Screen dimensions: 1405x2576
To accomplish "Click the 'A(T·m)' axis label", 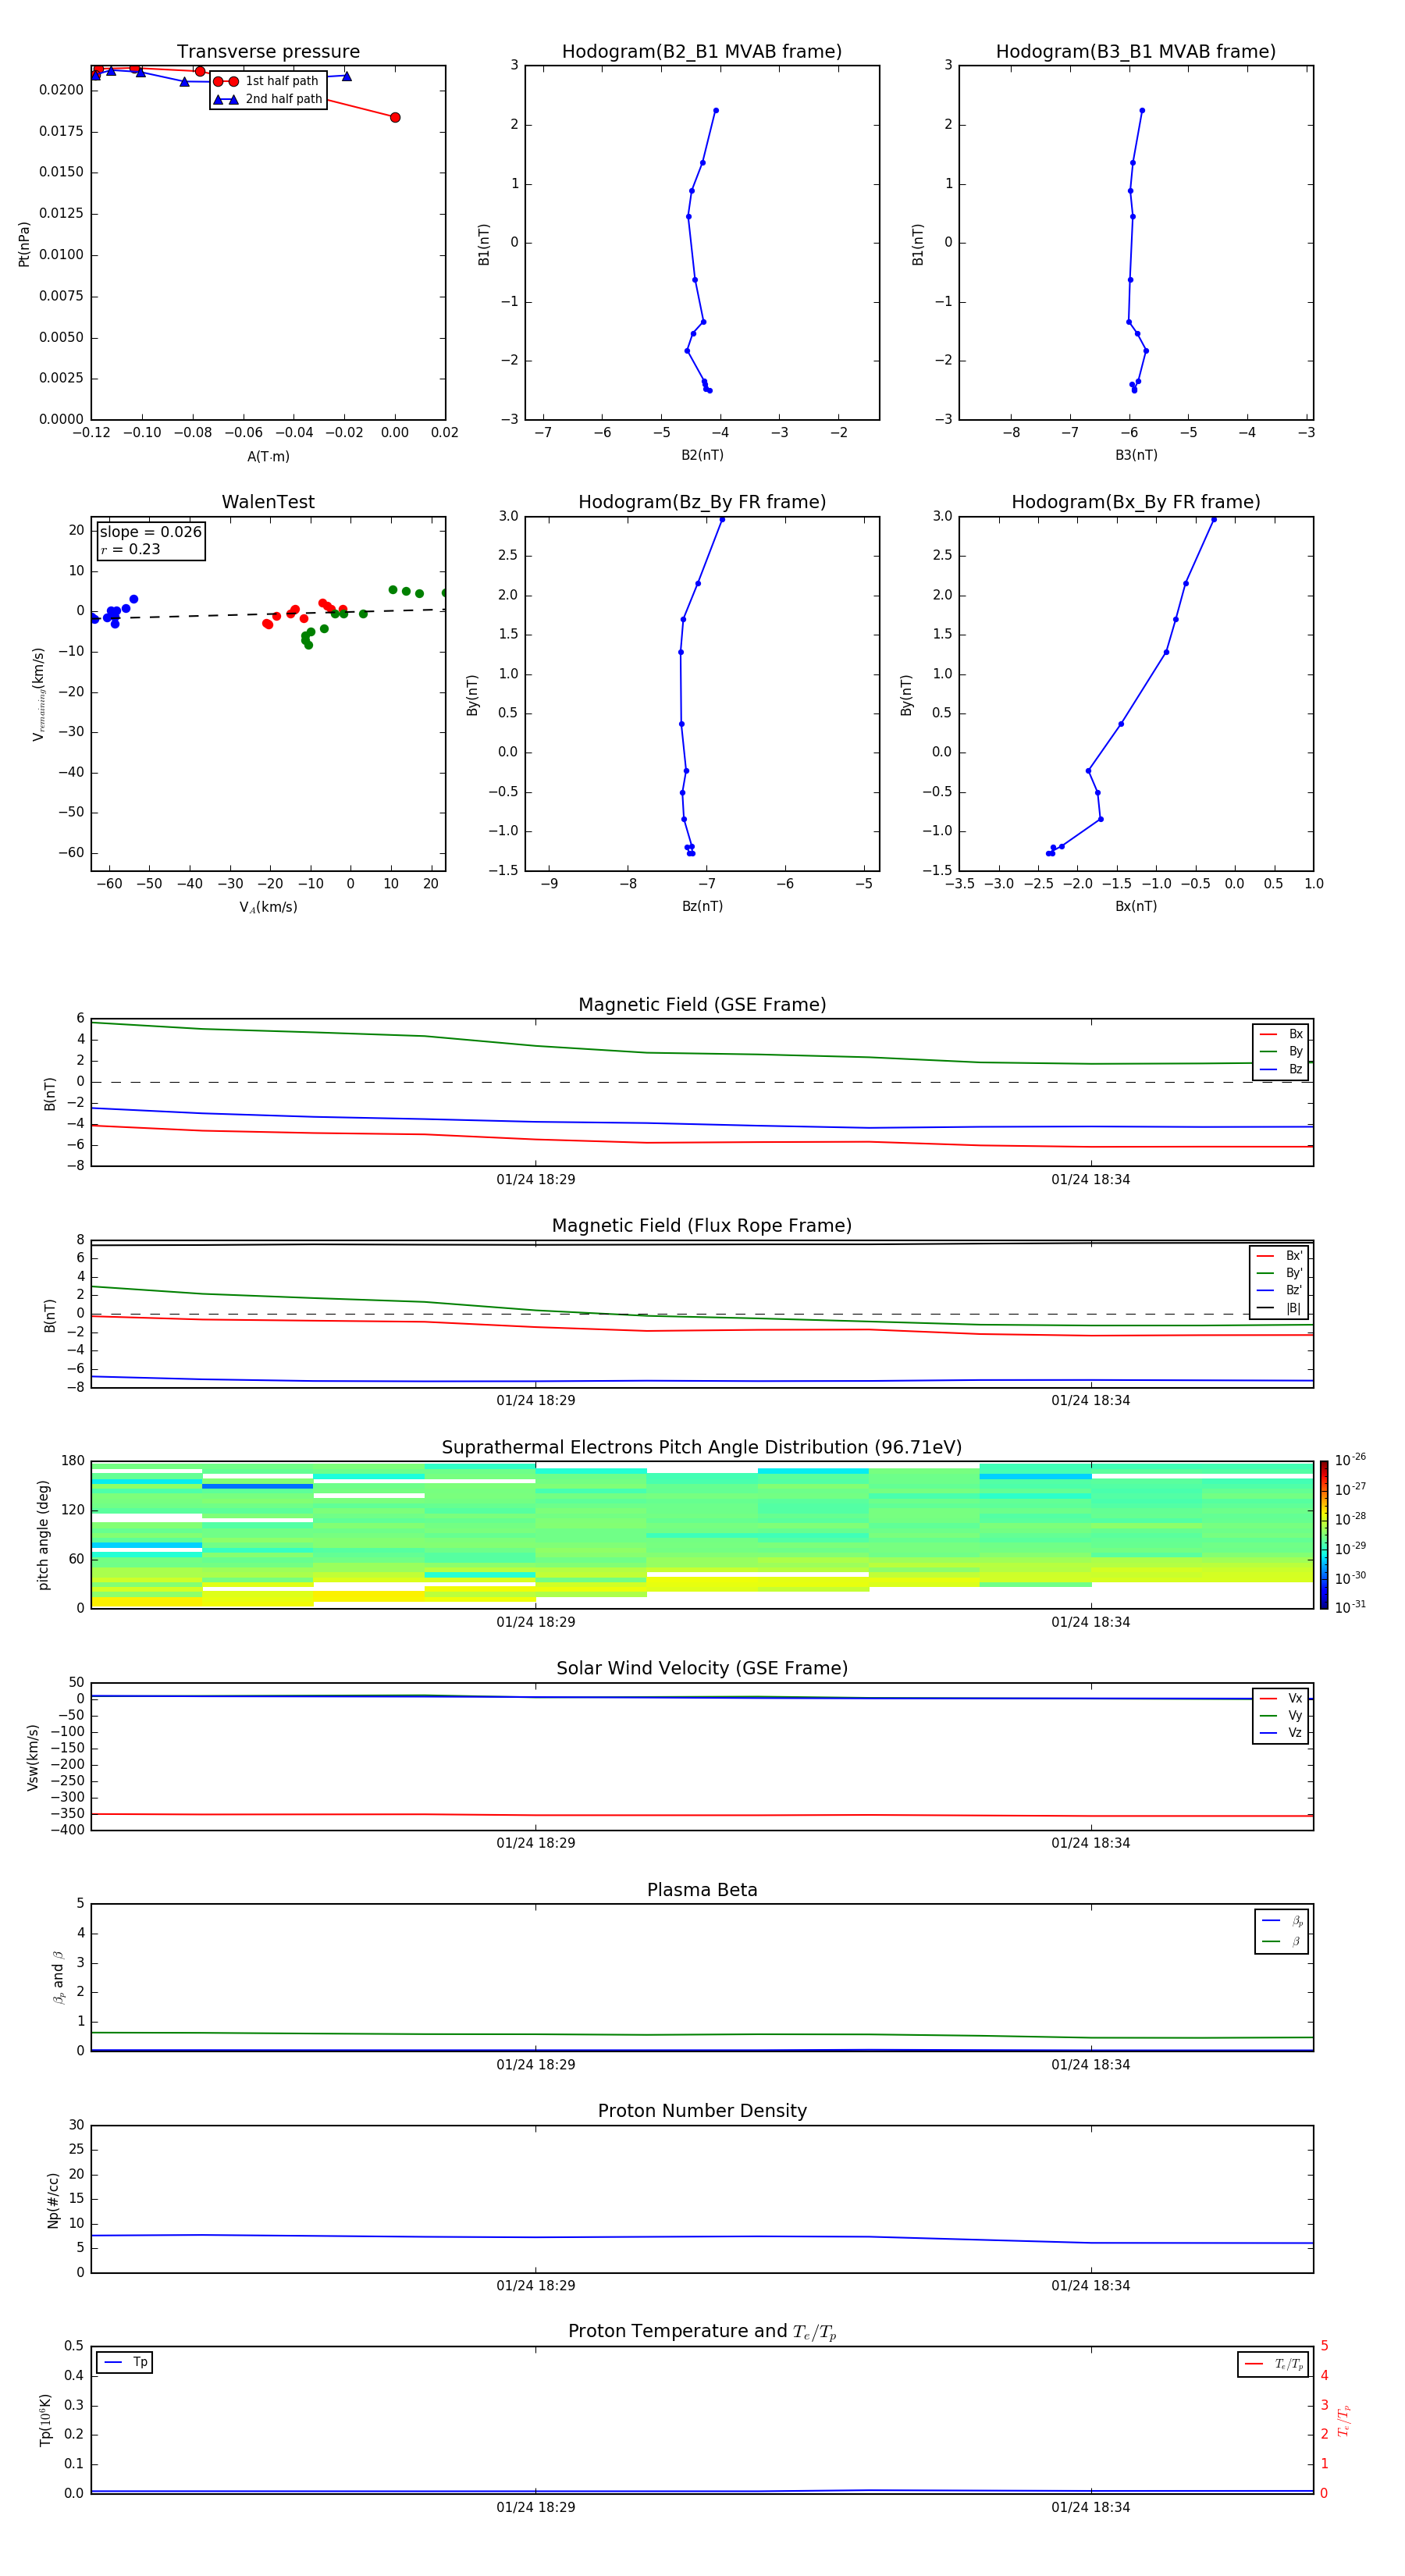I will (x=268, y=457).
